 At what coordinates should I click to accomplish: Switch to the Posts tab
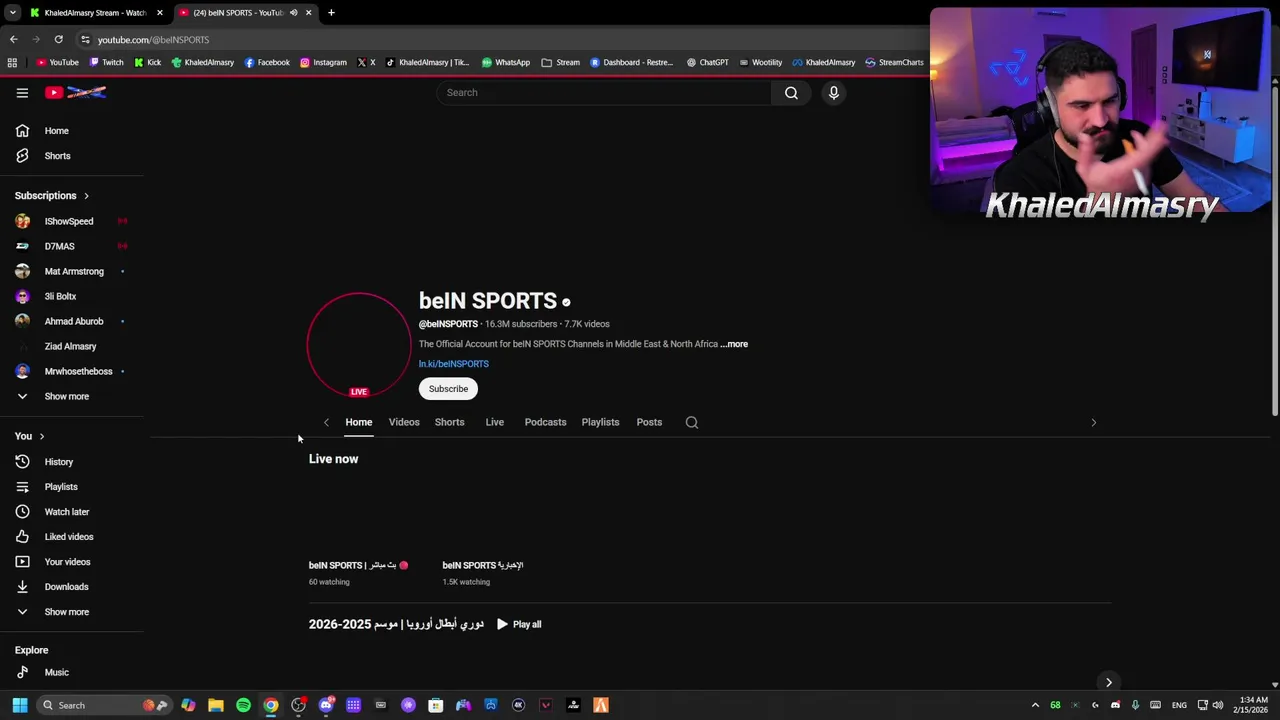click(649, 422)
